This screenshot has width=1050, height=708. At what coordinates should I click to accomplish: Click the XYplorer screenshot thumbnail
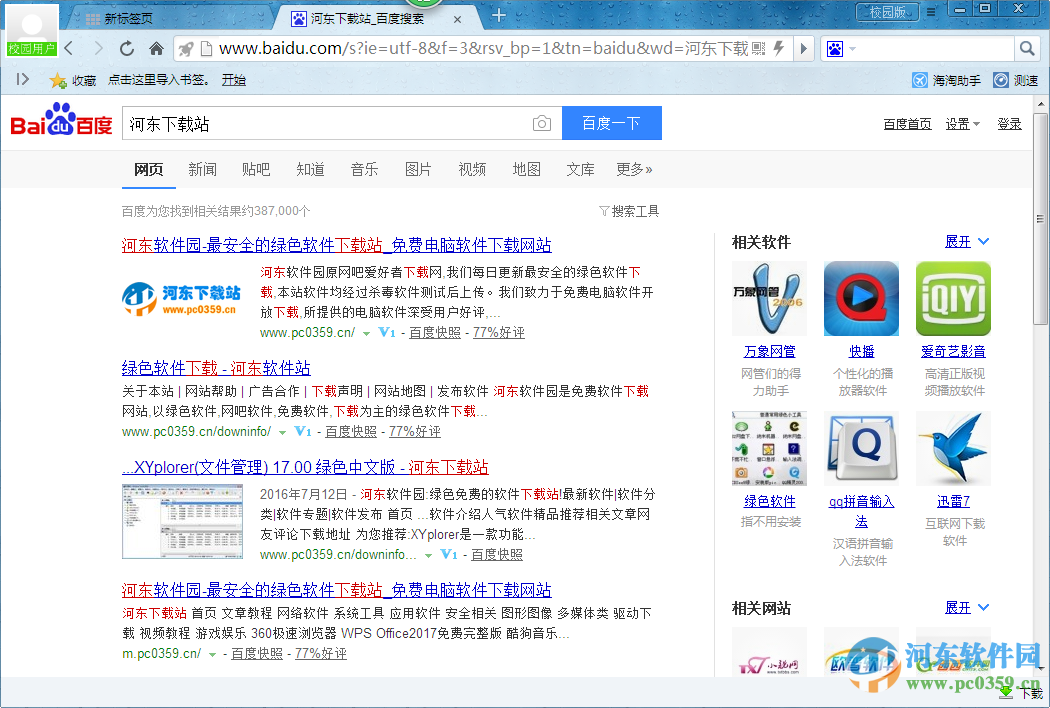click(182, 522)
